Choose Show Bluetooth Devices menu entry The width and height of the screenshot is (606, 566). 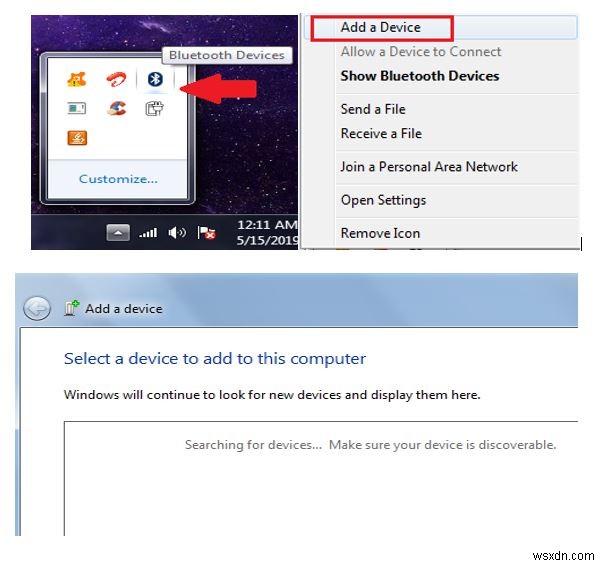420,76
